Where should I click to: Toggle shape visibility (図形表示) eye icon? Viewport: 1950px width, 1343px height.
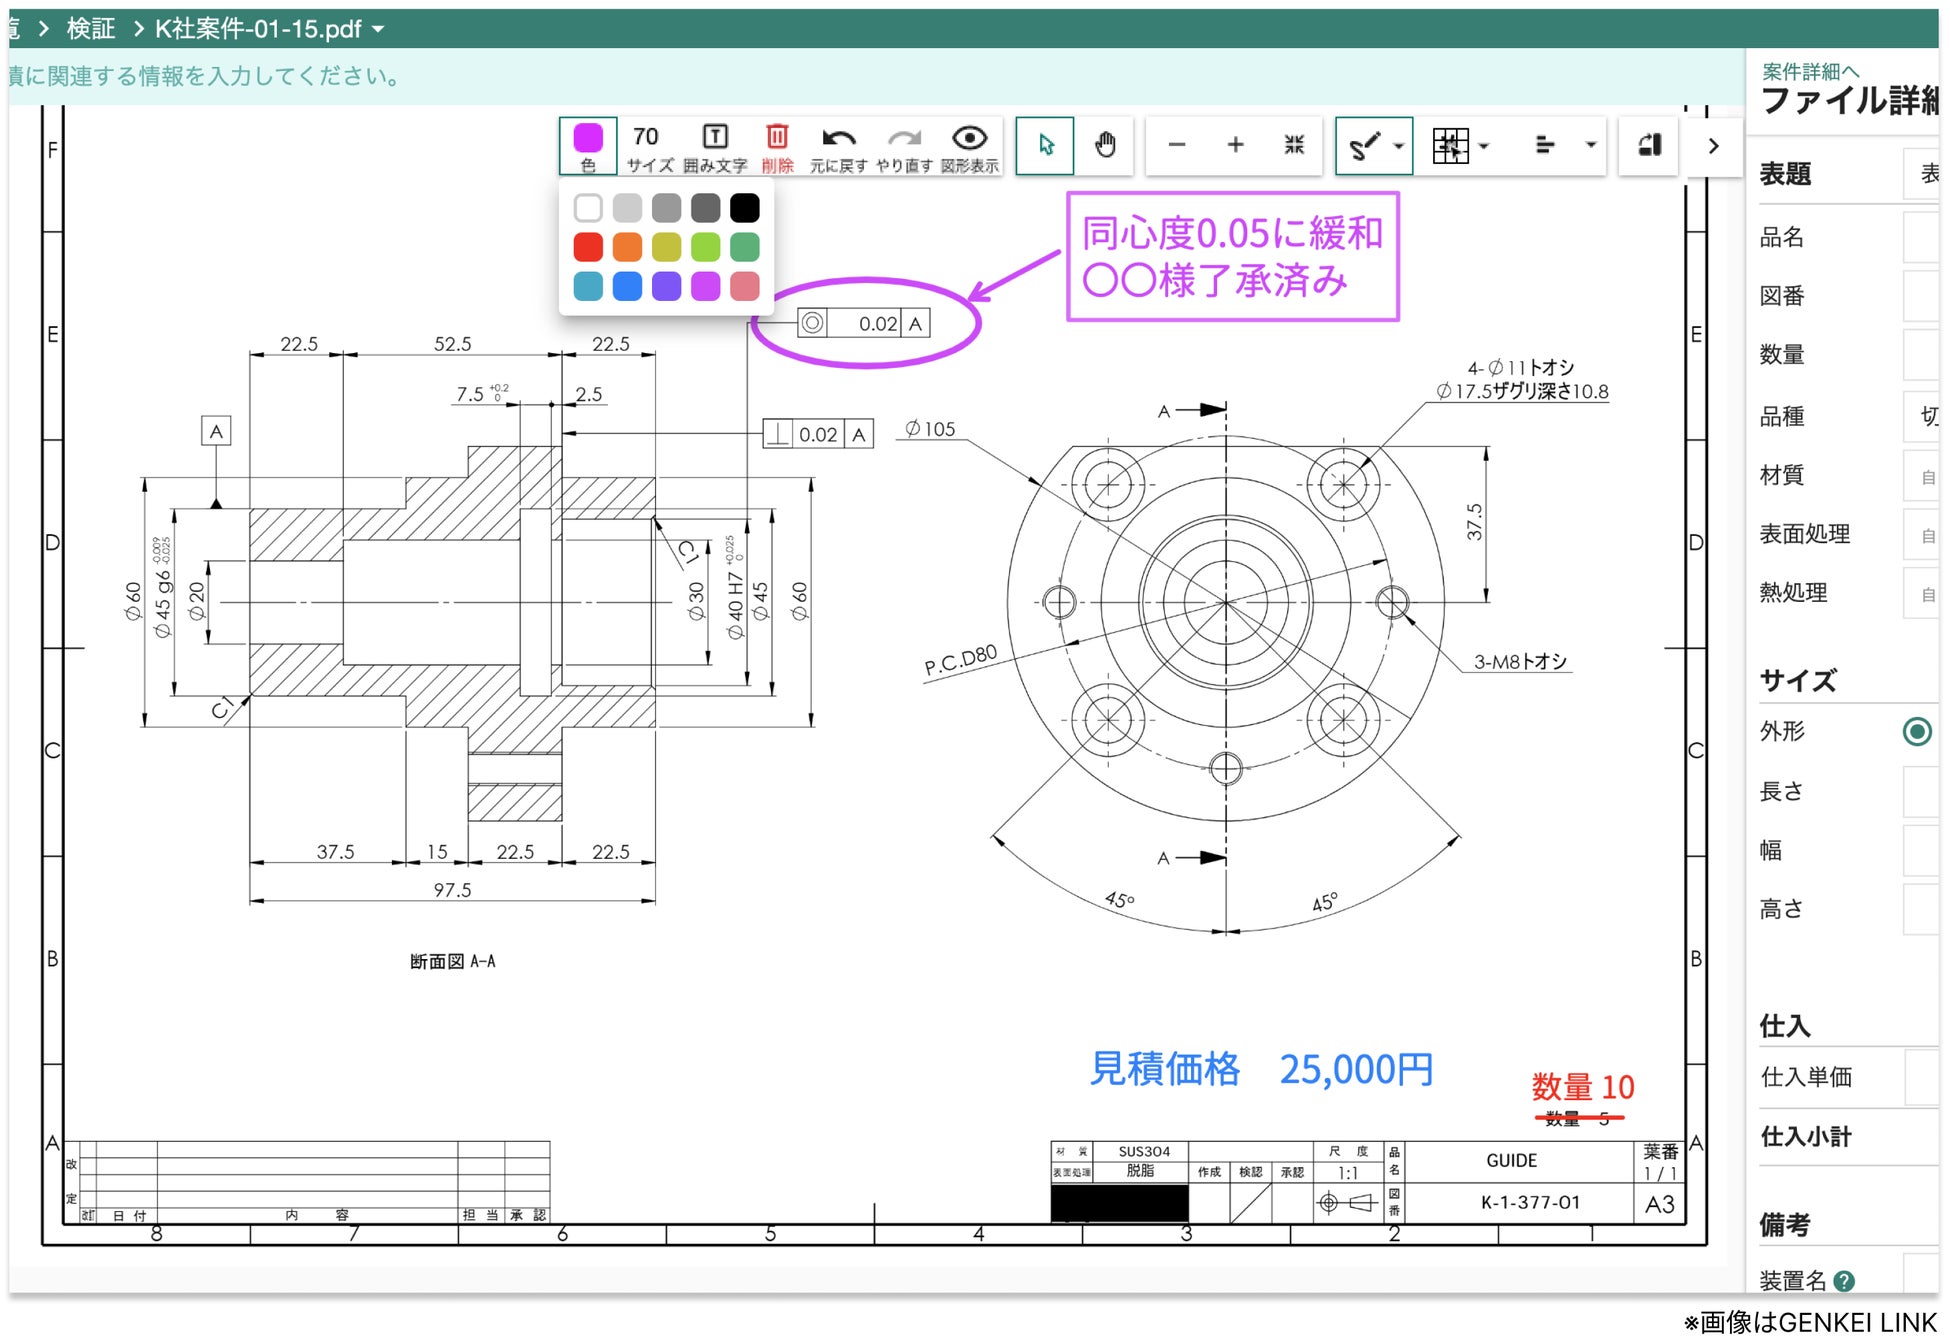(x=969, y=138)
